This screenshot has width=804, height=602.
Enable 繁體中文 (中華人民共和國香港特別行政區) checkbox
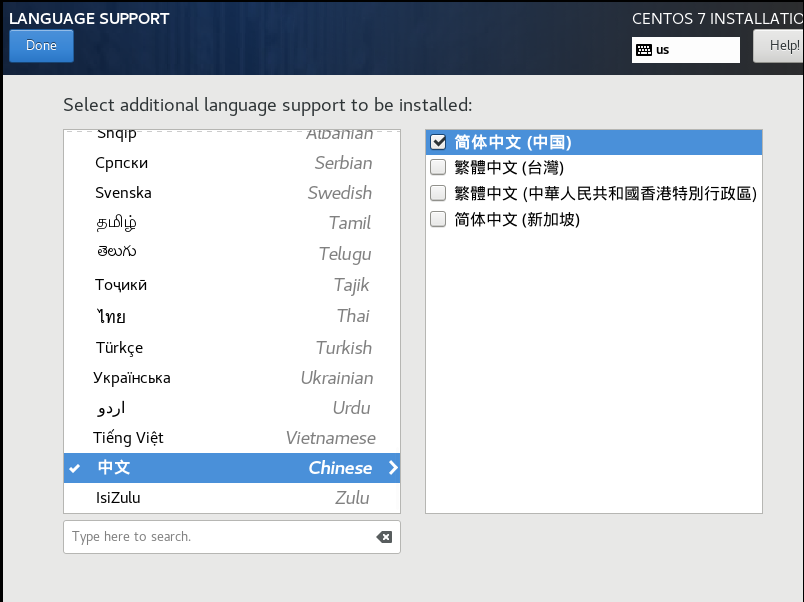tap(438, 193)
